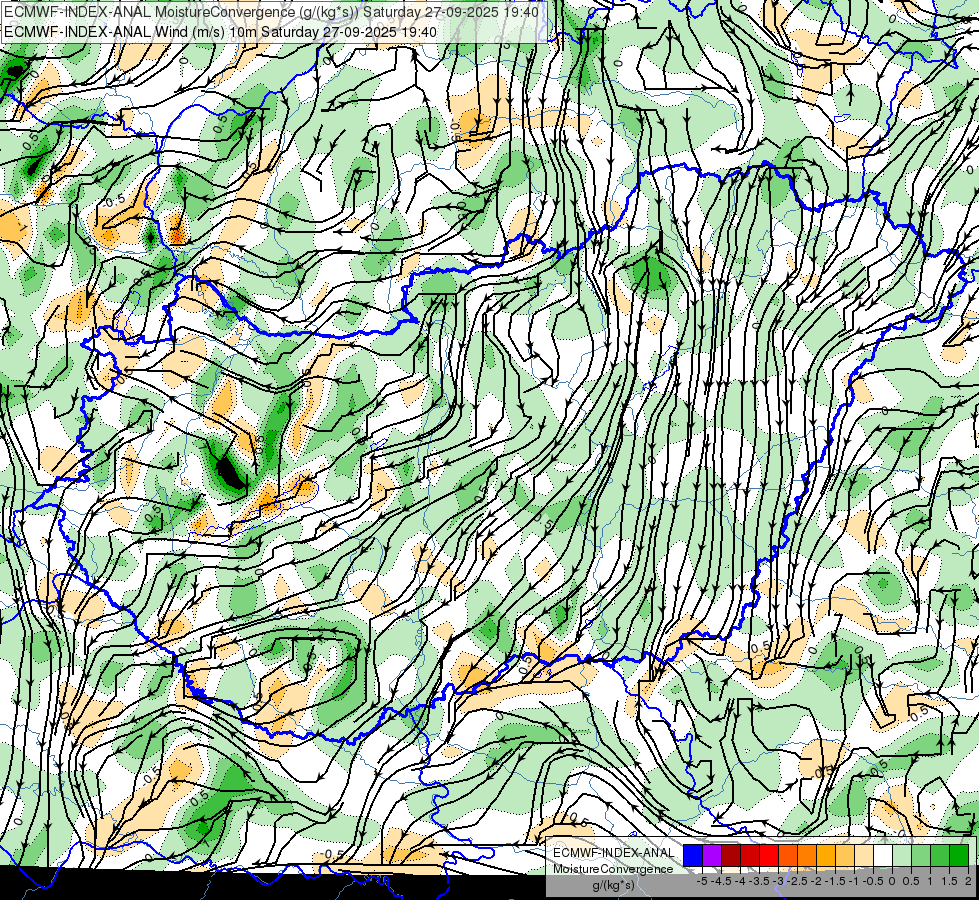This screenshot has height=900, width=979.
Task: Click the purple legend swatch
Action: [712, 855]
